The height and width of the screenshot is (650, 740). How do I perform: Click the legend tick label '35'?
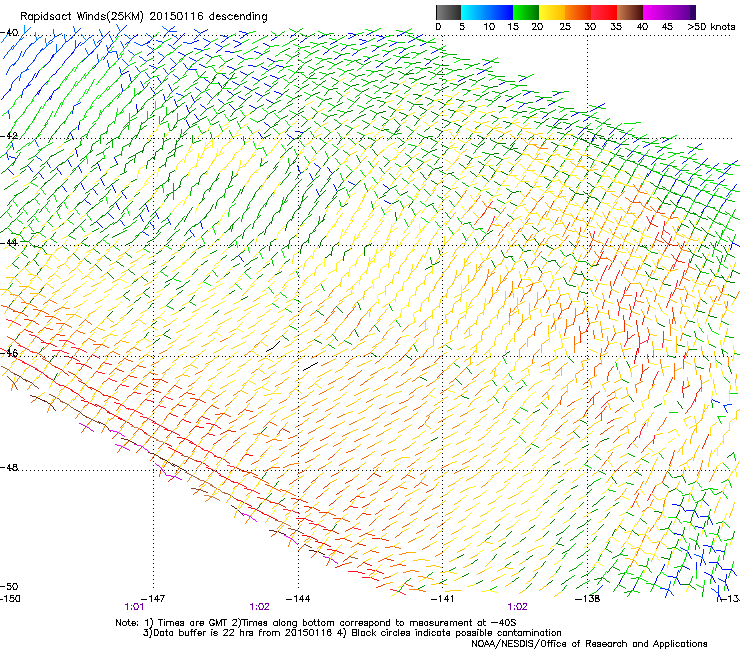point(616,27)
